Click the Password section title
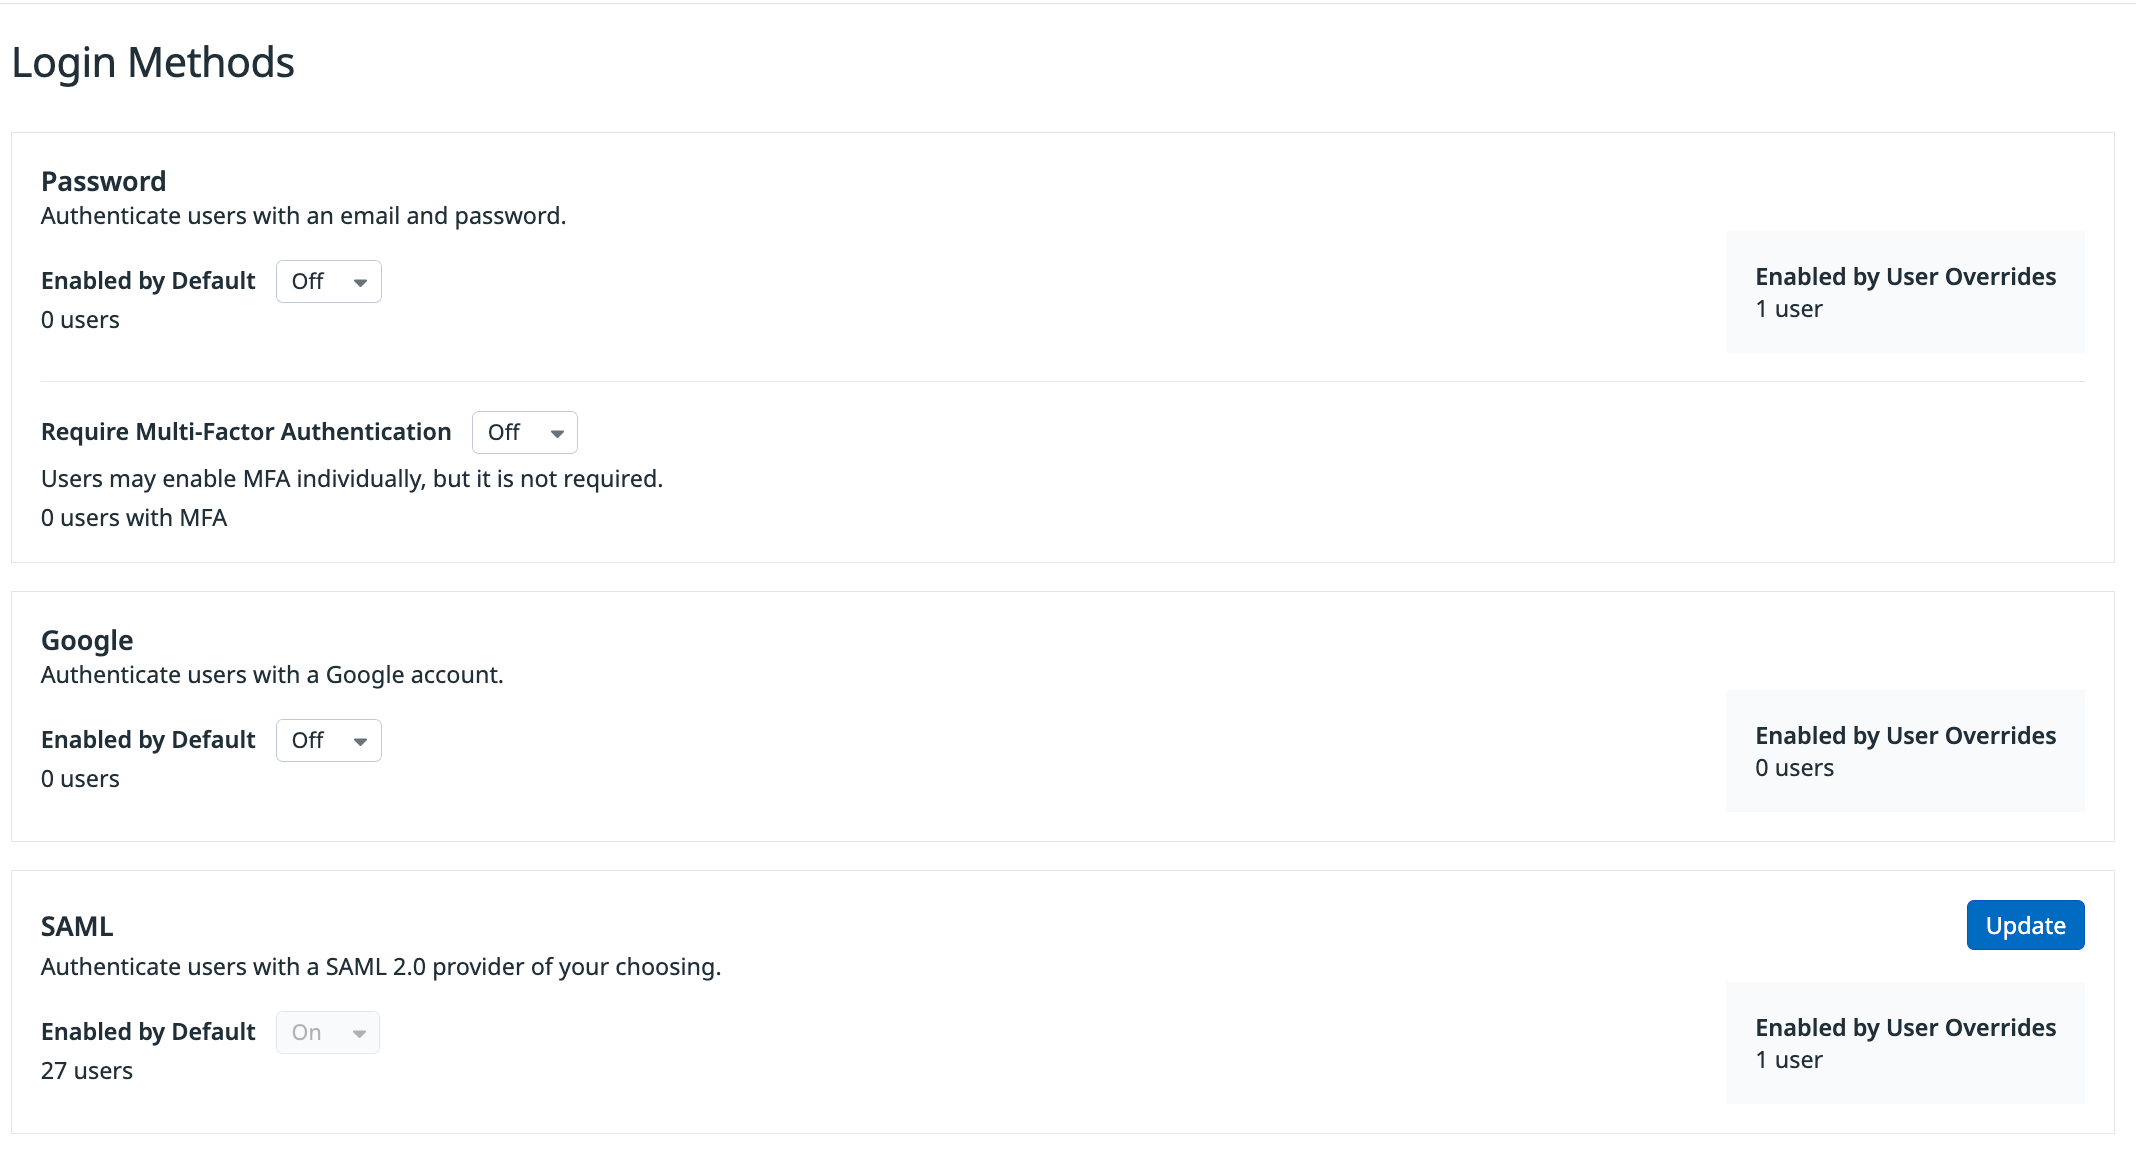2136x1168 pixels. tap(103, 181)
